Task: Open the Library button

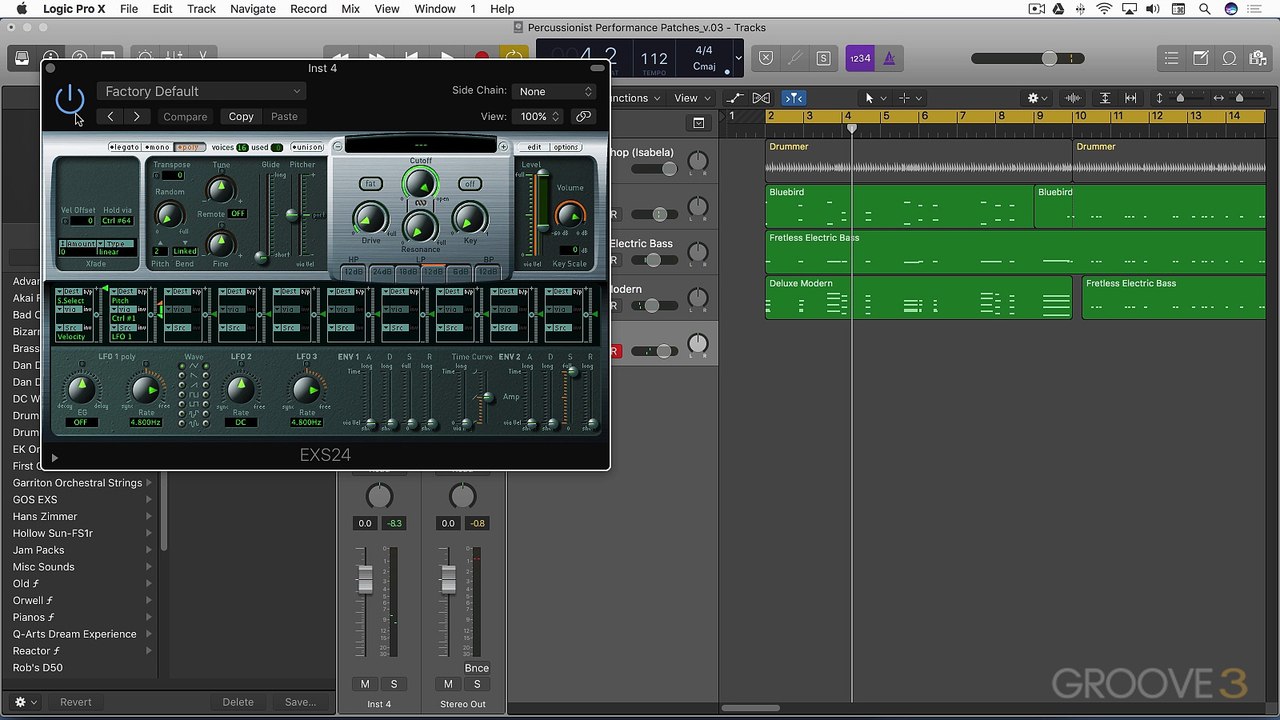Action: pos(22,58)
